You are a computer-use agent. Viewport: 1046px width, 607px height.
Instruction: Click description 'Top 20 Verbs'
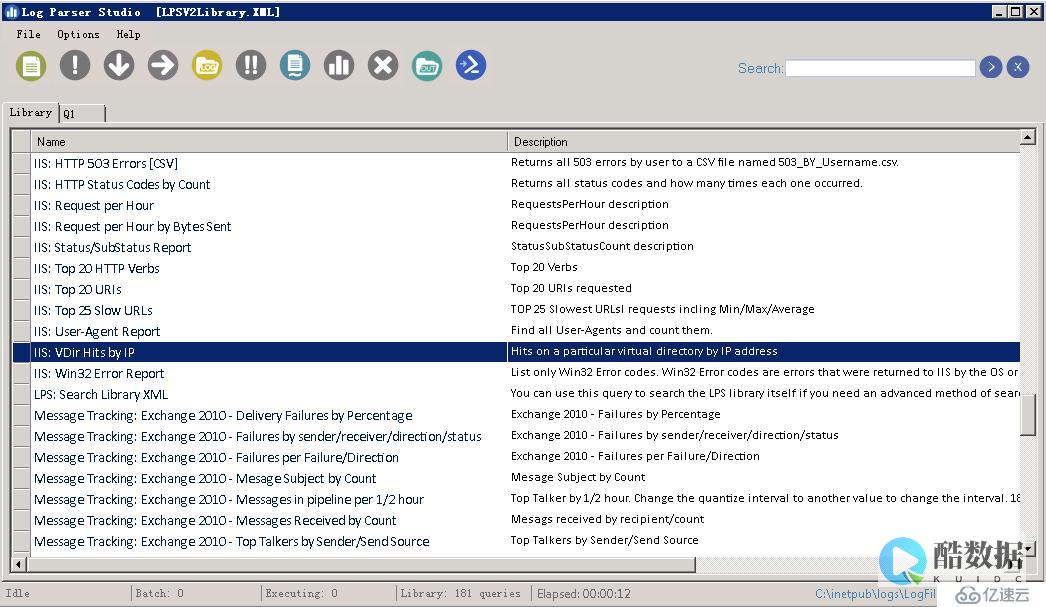pyautogui.click(x=544, y=267)
